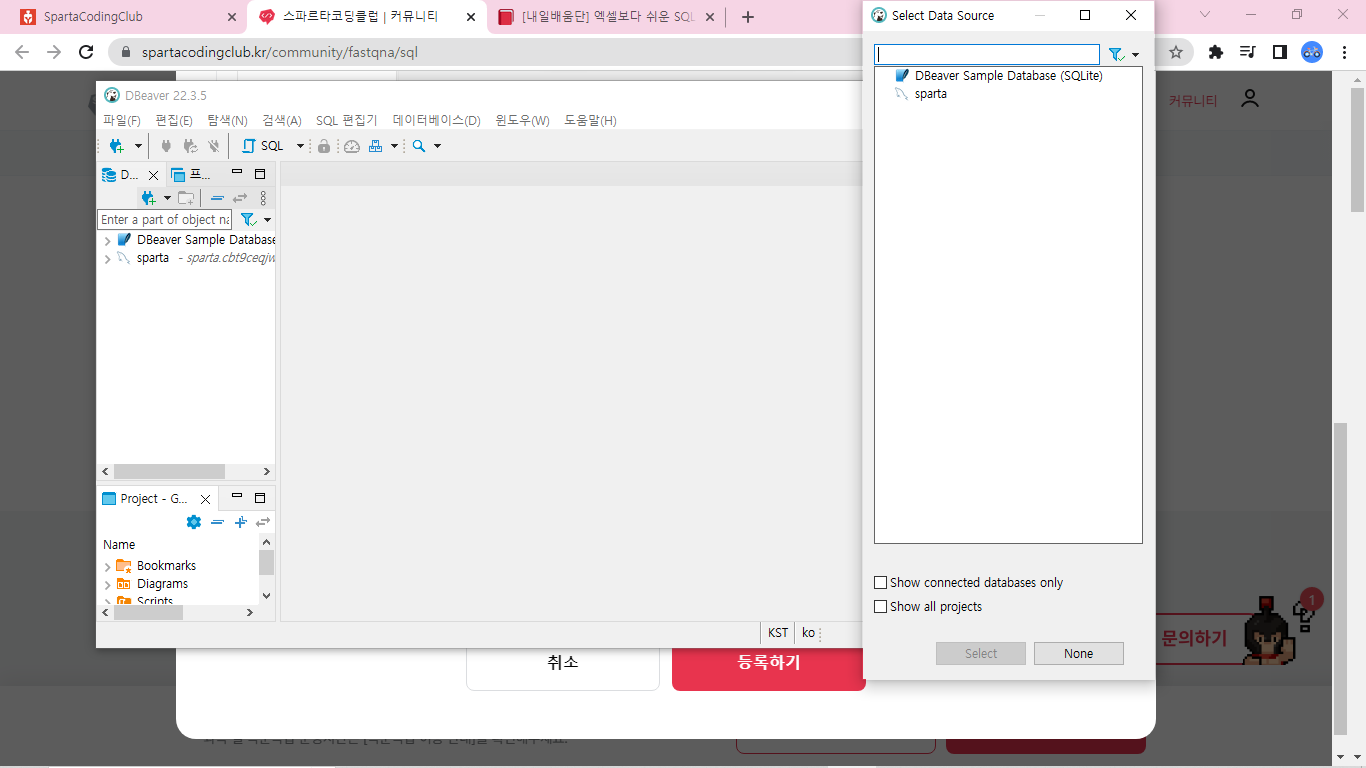Click the bookmark star in Chrome address bar
1366x768 pixels.
pyautogui.click(x=1176, y=52)
